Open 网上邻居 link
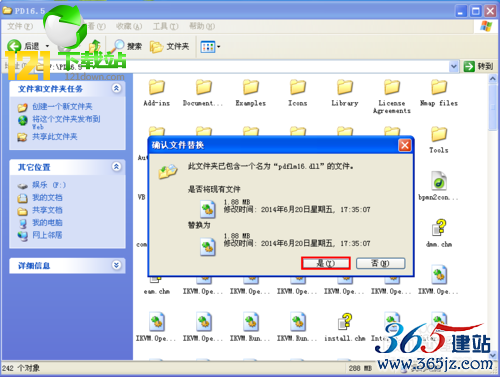 coord(47,235)
